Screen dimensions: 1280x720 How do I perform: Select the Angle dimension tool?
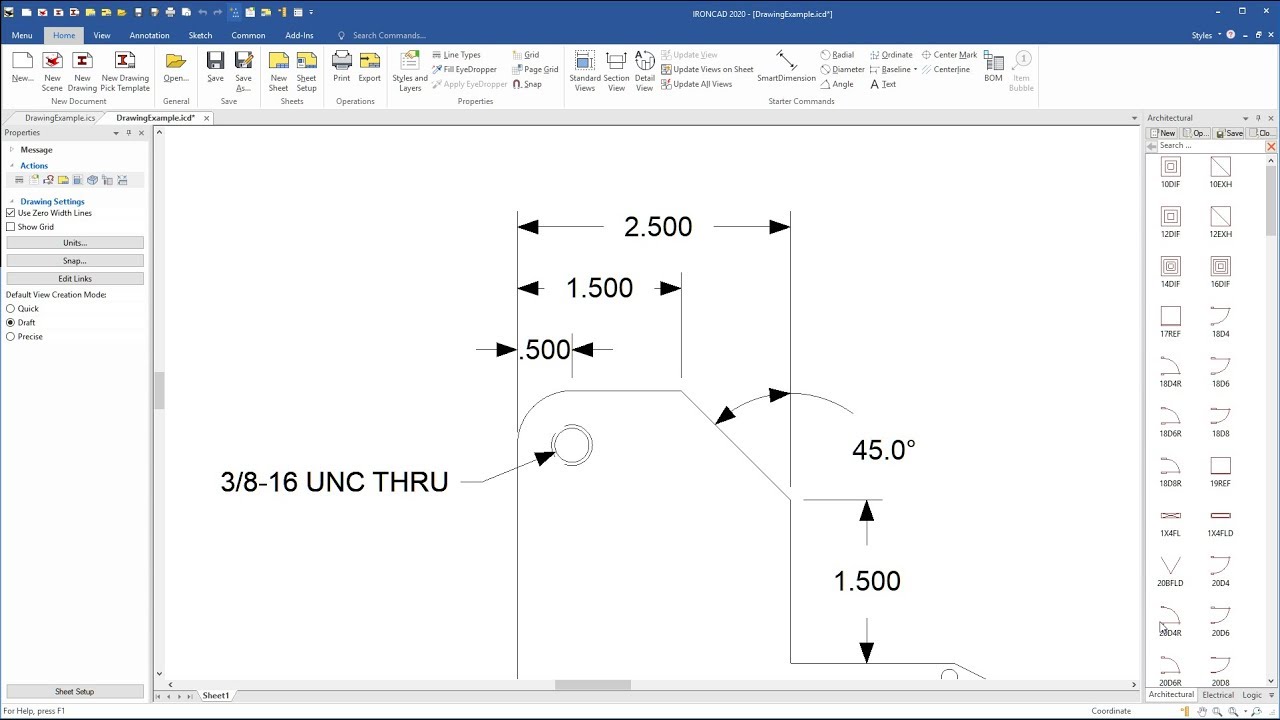pos(837,84)
